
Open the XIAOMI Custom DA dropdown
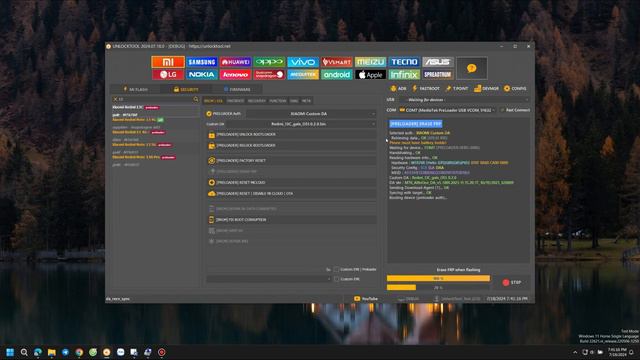(310, 113)
